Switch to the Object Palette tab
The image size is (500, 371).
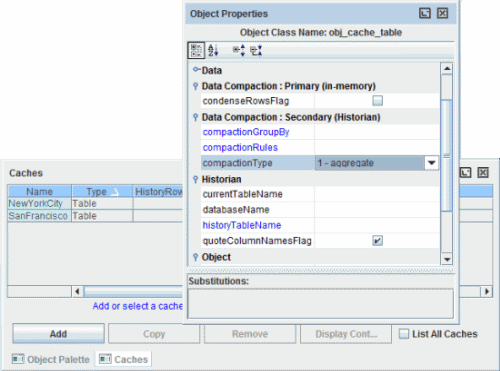click(51, 359)
